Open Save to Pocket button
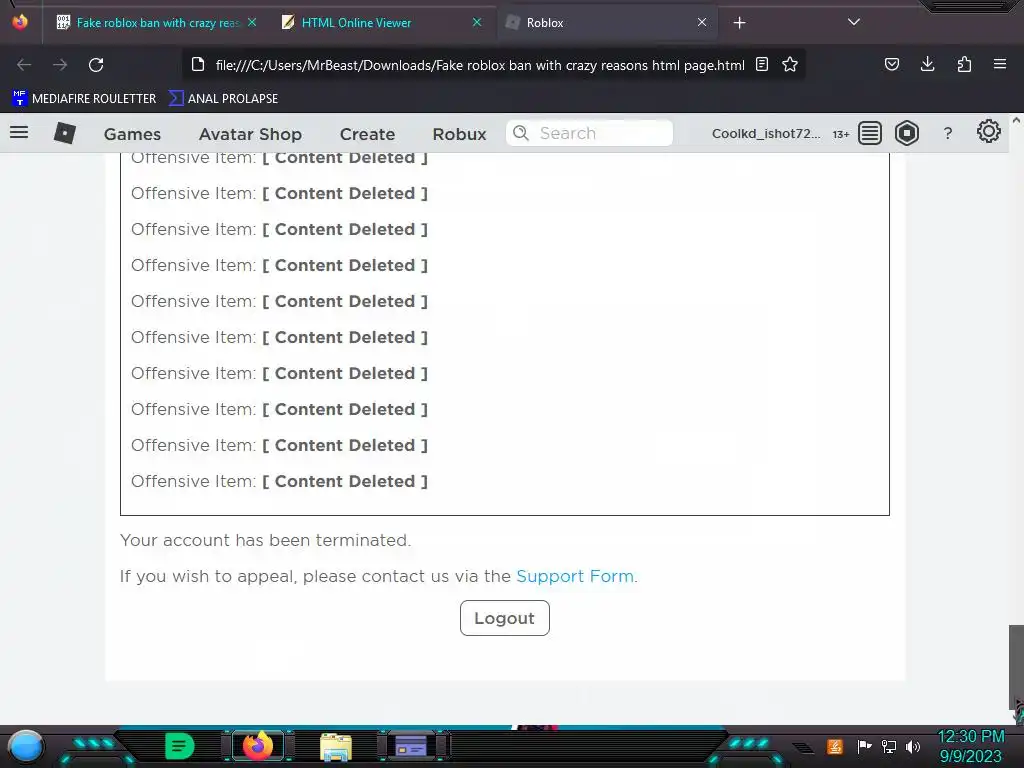 click(x=891, y=65)
